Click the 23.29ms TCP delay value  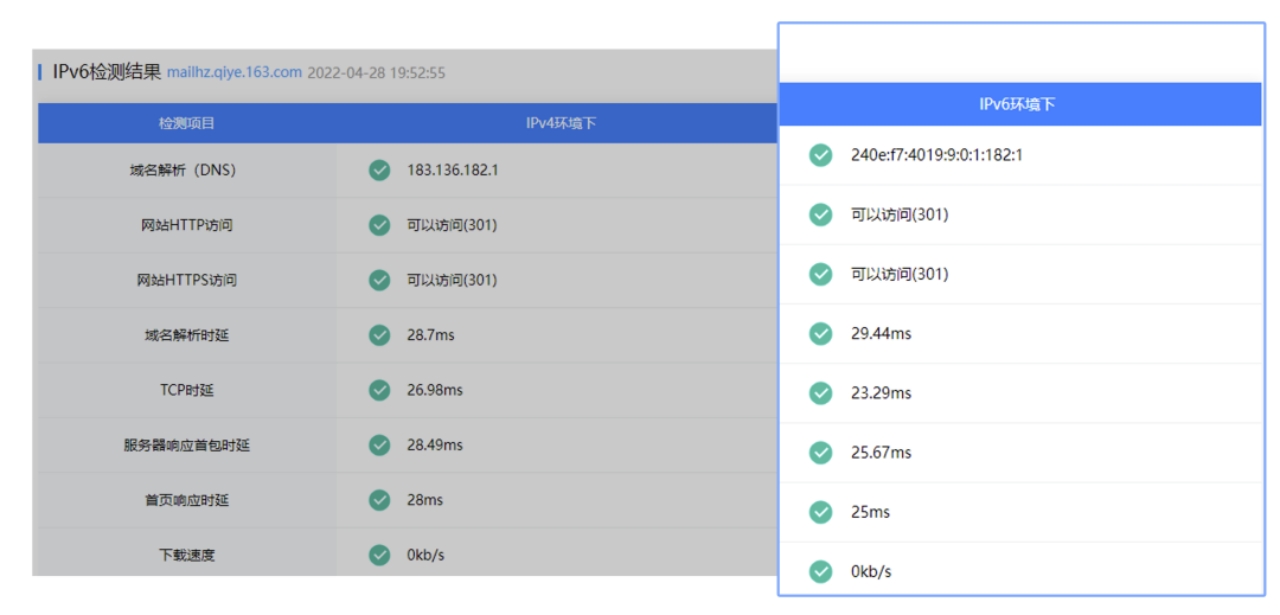point(881,393)
